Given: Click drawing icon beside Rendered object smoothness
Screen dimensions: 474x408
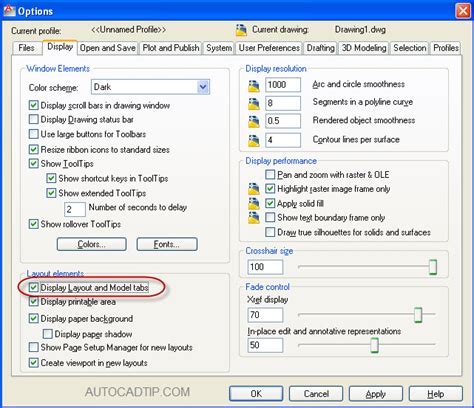Looking at the screenshot, I should (254, 121).
